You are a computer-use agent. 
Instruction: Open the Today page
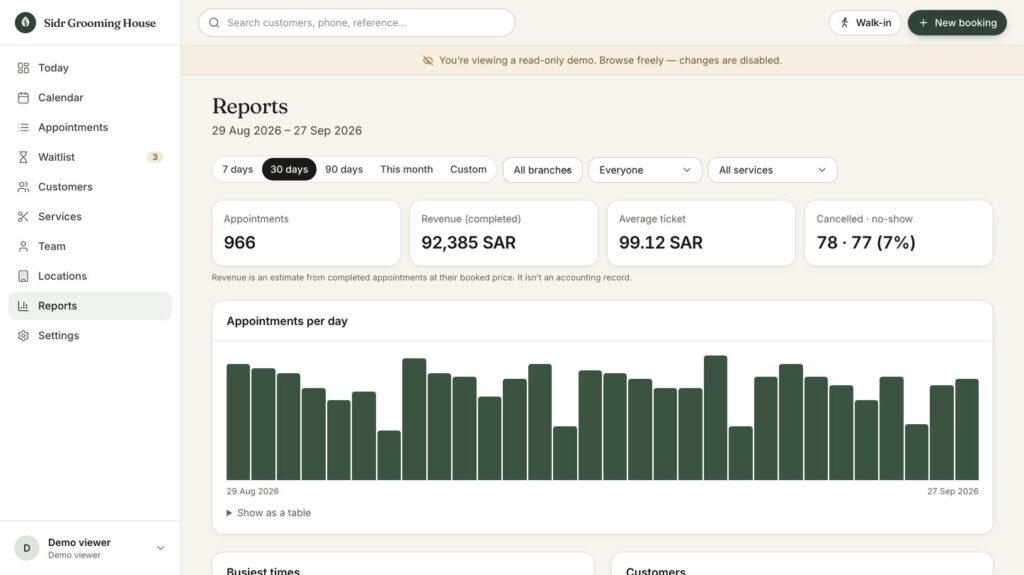point(90,68)
